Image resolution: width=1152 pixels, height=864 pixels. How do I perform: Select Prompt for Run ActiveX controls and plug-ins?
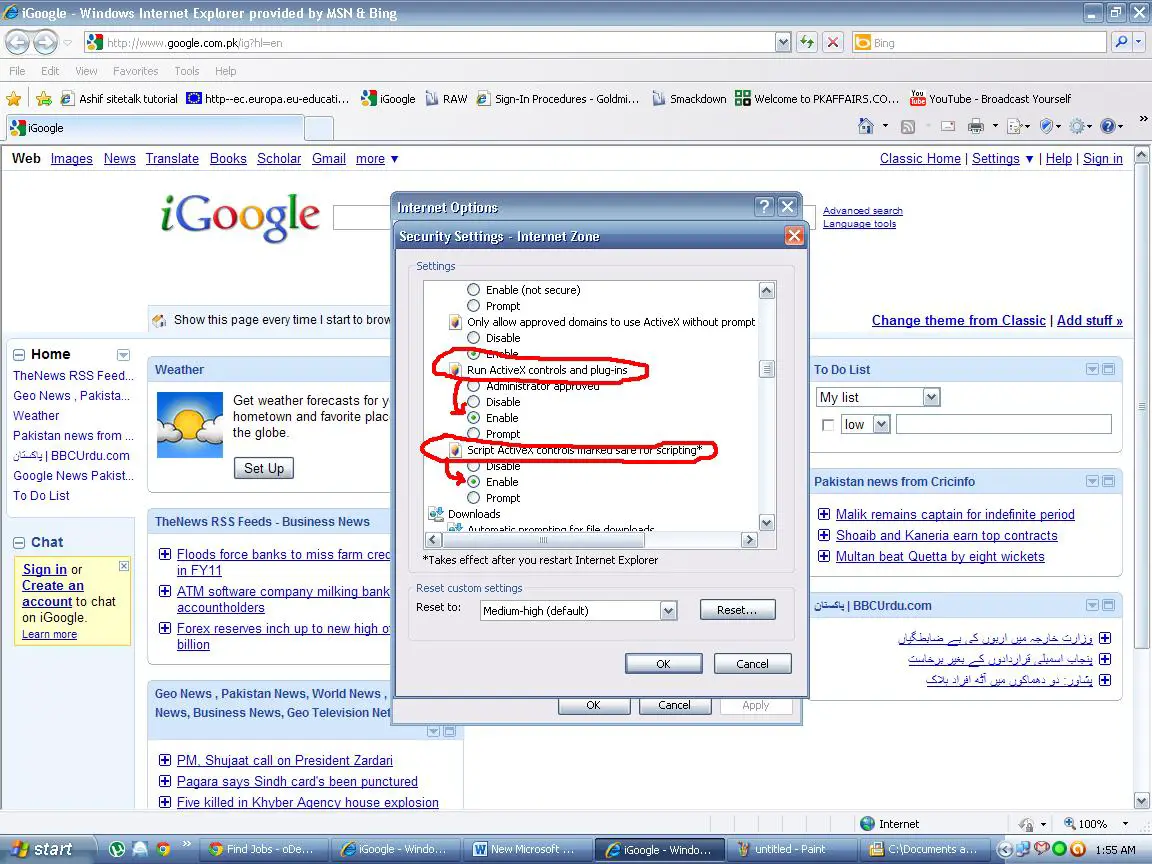tap(473, 433)
